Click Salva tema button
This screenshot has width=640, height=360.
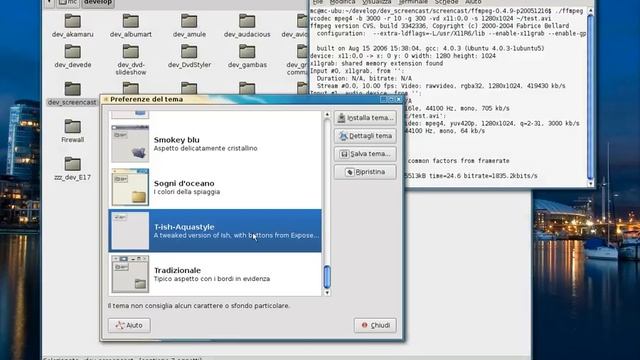coord(365,154)
